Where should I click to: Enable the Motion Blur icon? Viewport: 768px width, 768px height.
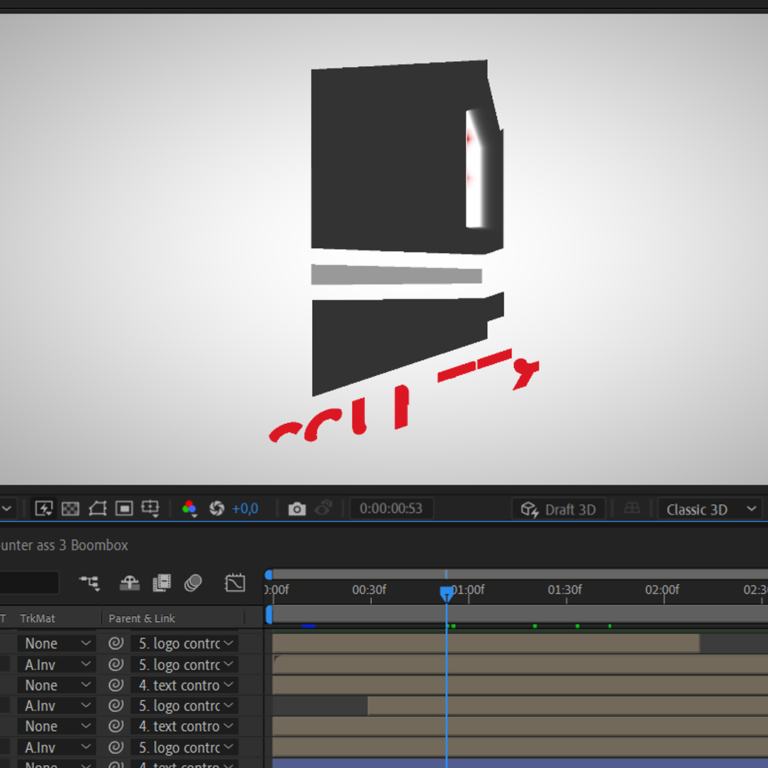(x=193, y=583)
